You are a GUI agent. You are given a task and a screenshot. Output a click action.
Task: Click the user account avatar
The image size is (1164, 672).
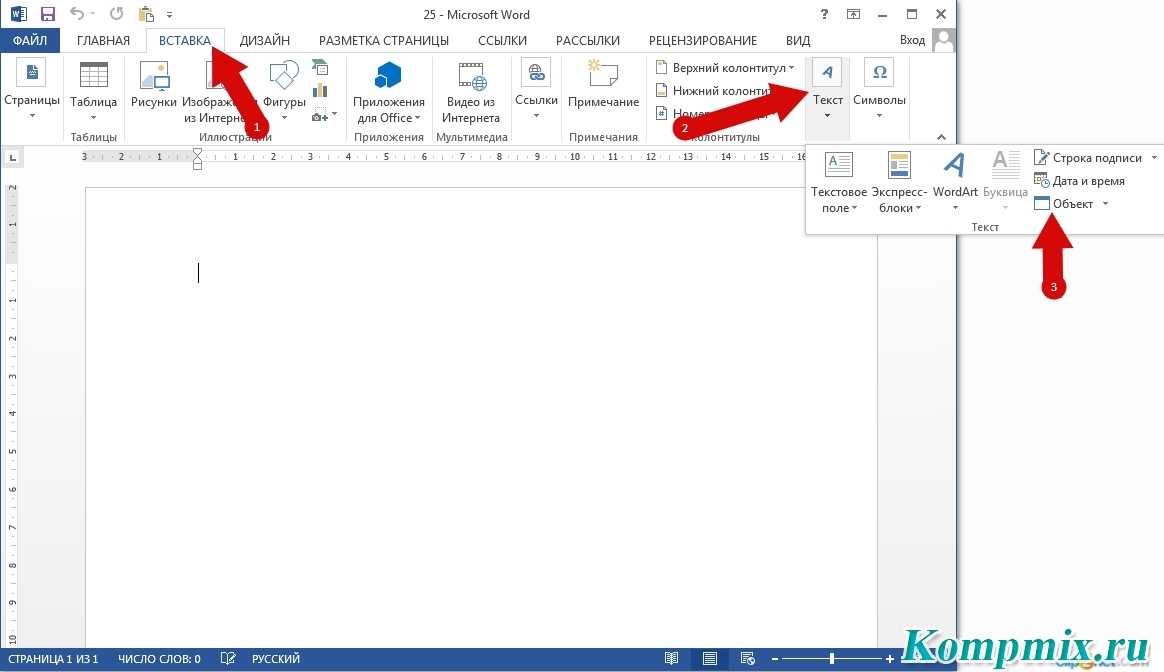point(943,40)
